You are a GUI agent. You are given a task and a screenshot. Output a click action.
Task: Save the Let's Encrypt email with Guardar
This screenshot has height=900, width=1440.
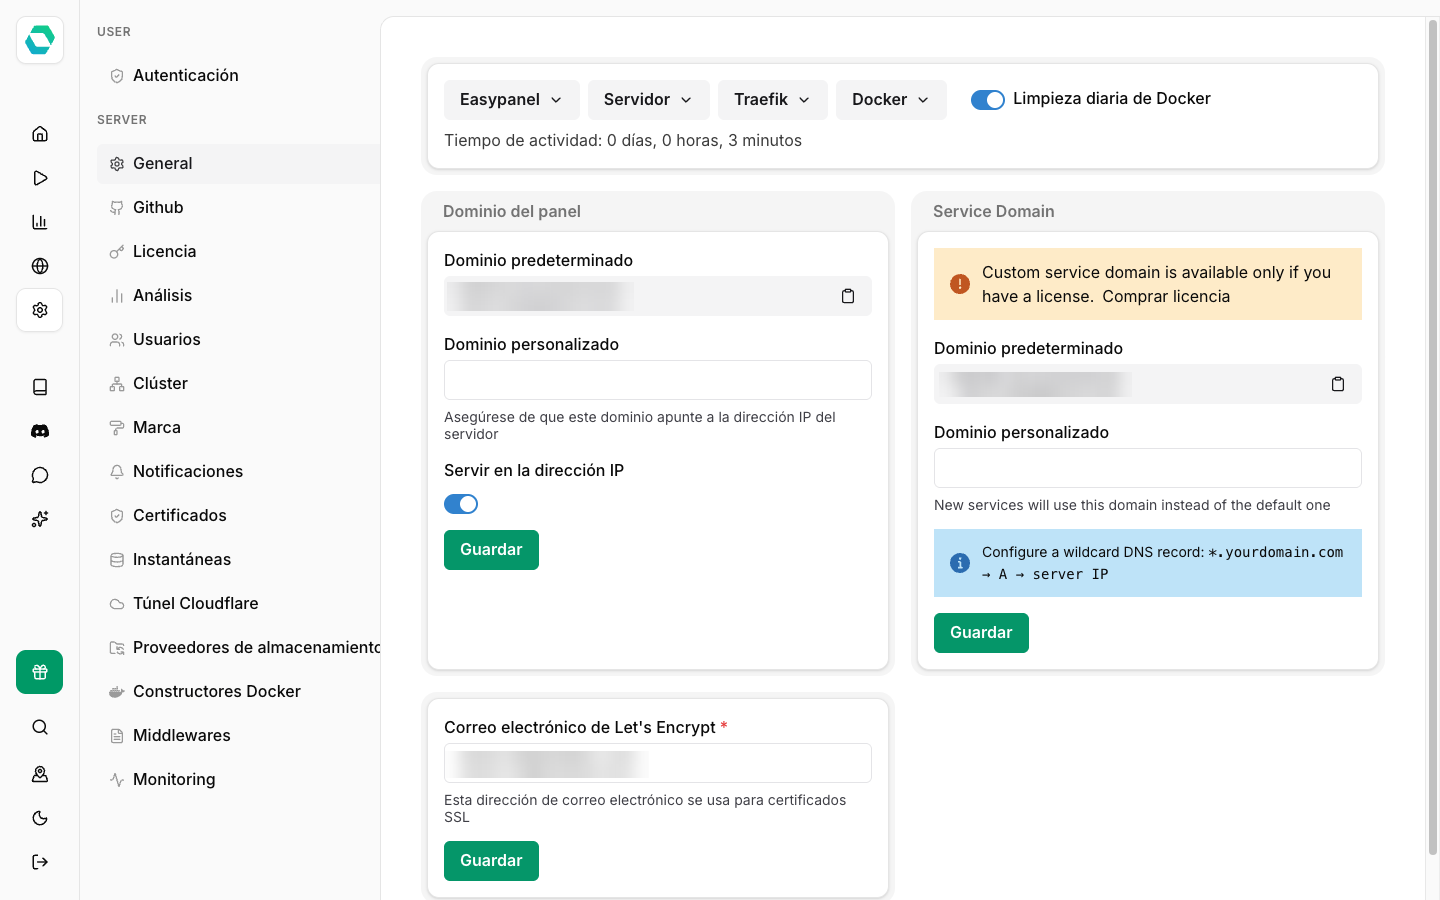(x=491, y=861)
